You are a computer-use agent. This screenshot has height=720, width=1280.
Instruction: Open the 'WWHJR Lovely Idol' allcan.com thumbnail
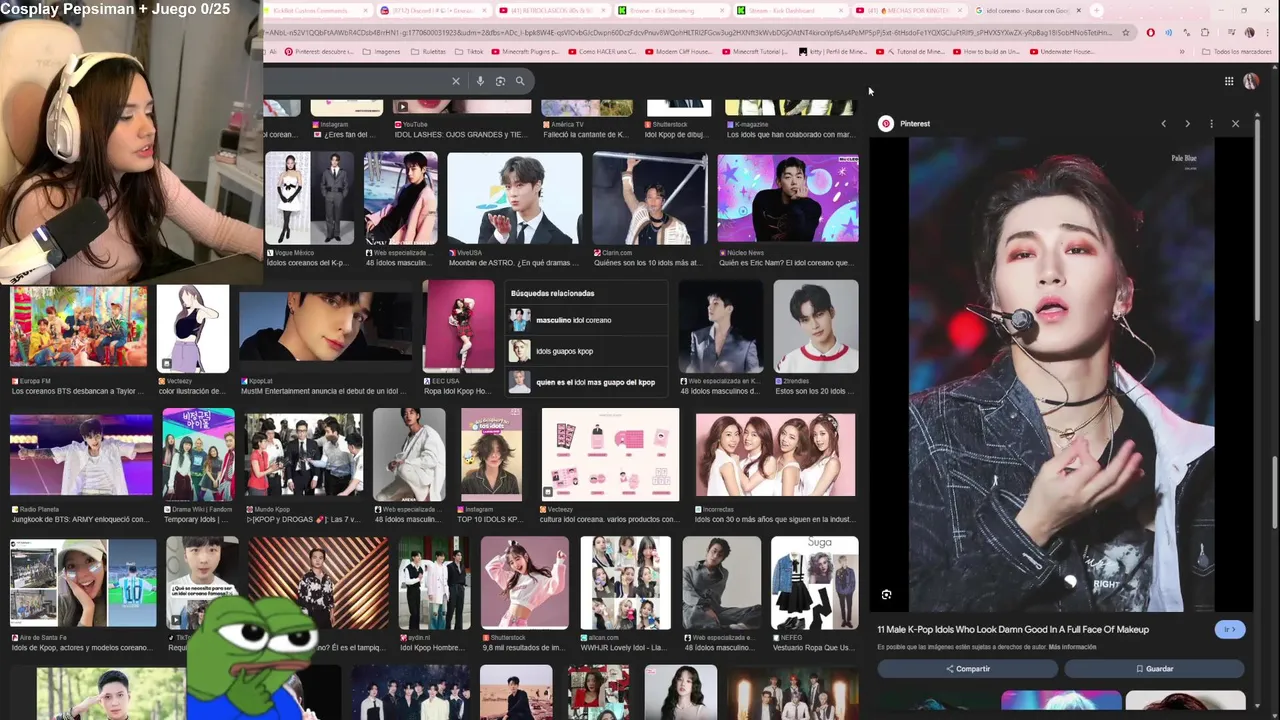pyautogui.click(x=626, y=583)
